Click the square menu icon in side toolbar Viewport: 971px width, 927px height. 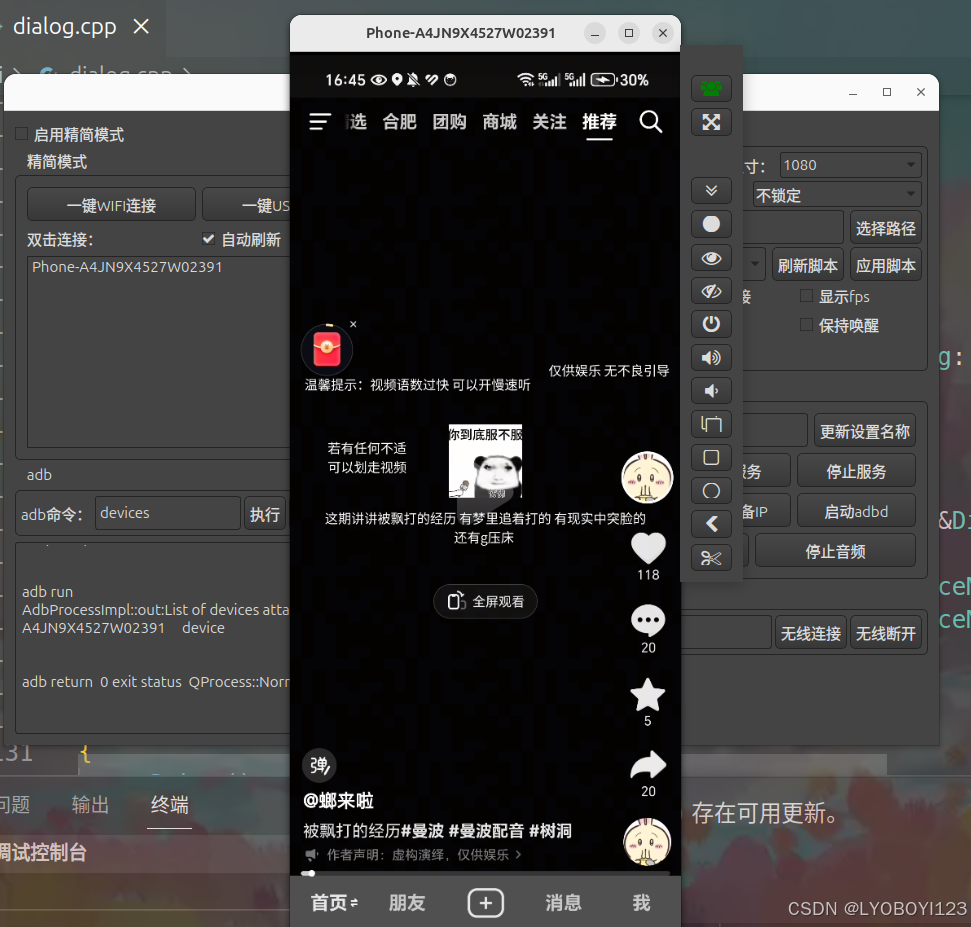711,458
